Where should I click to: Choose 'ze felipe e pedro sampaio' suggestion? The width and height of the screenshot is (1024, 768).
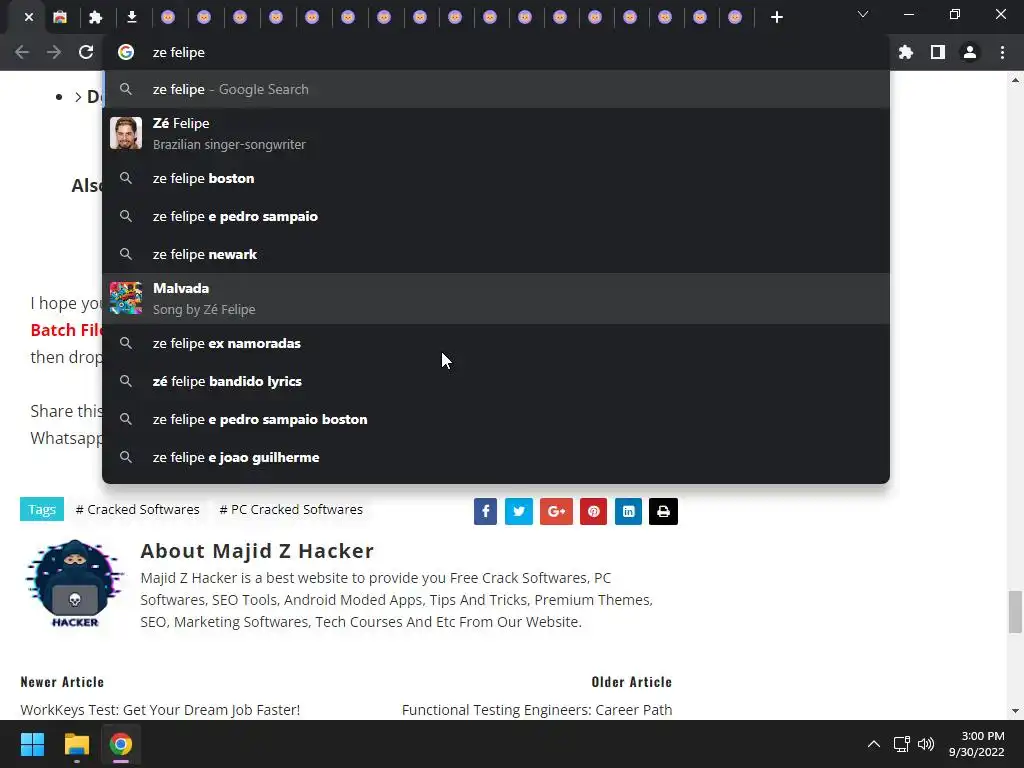(496, 216)
